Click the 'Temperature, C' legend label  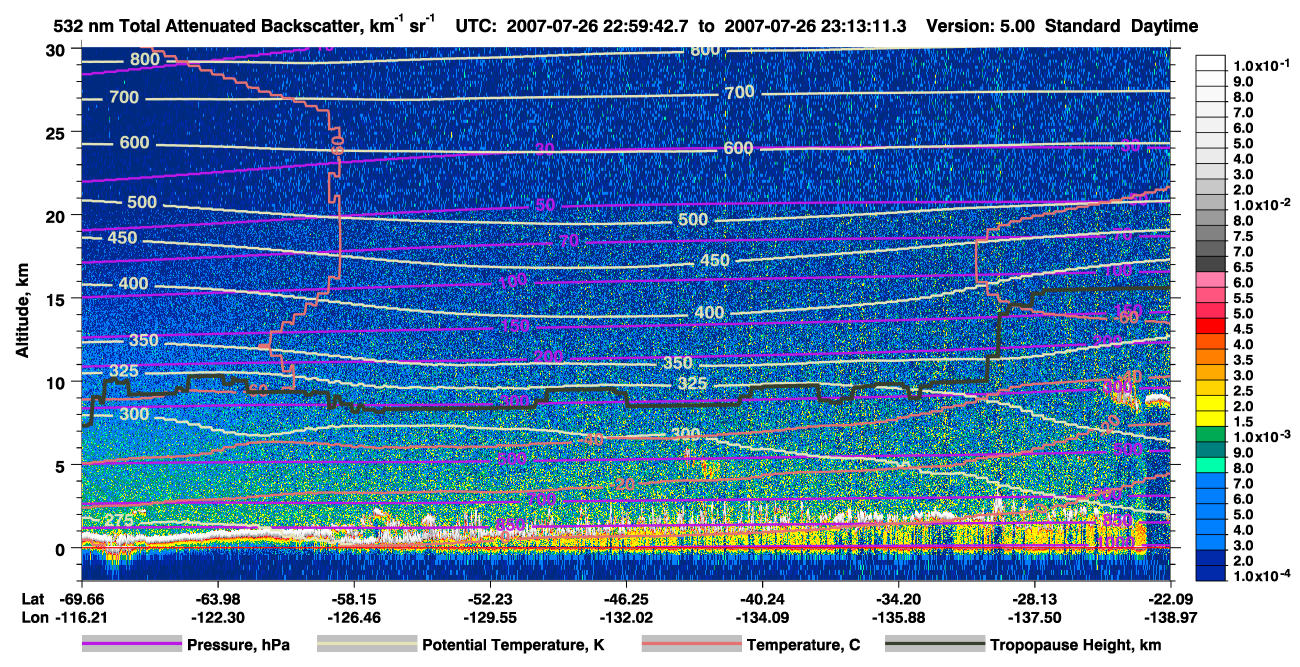803,645
